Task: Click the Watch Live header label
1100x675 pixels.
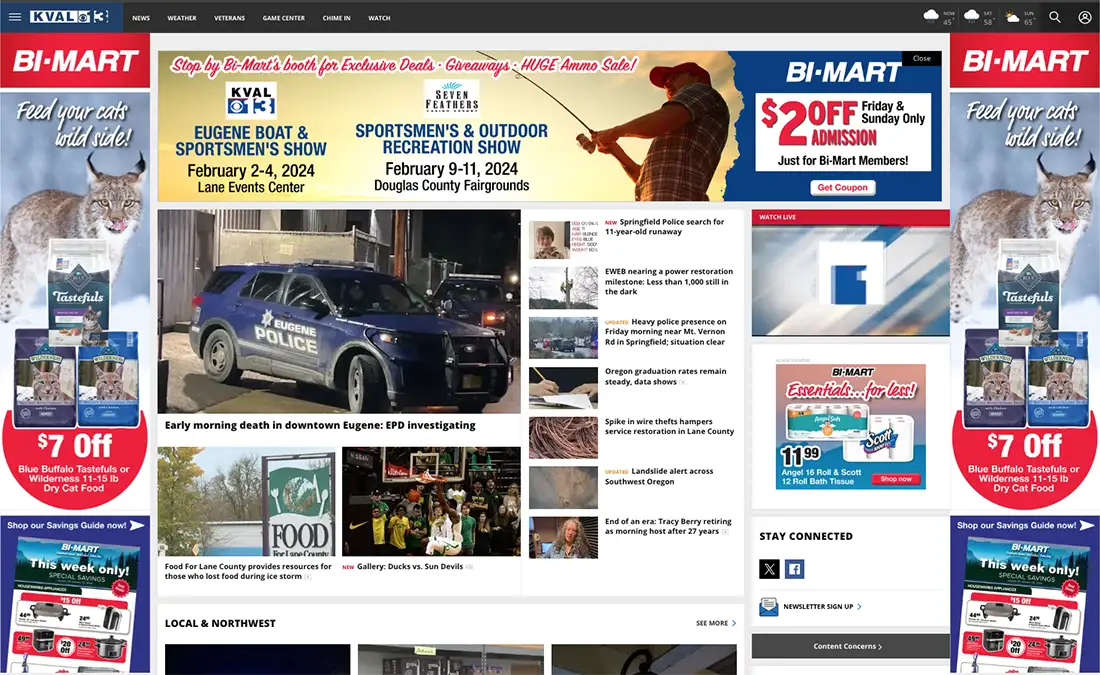Action: (x=777, y=218)
